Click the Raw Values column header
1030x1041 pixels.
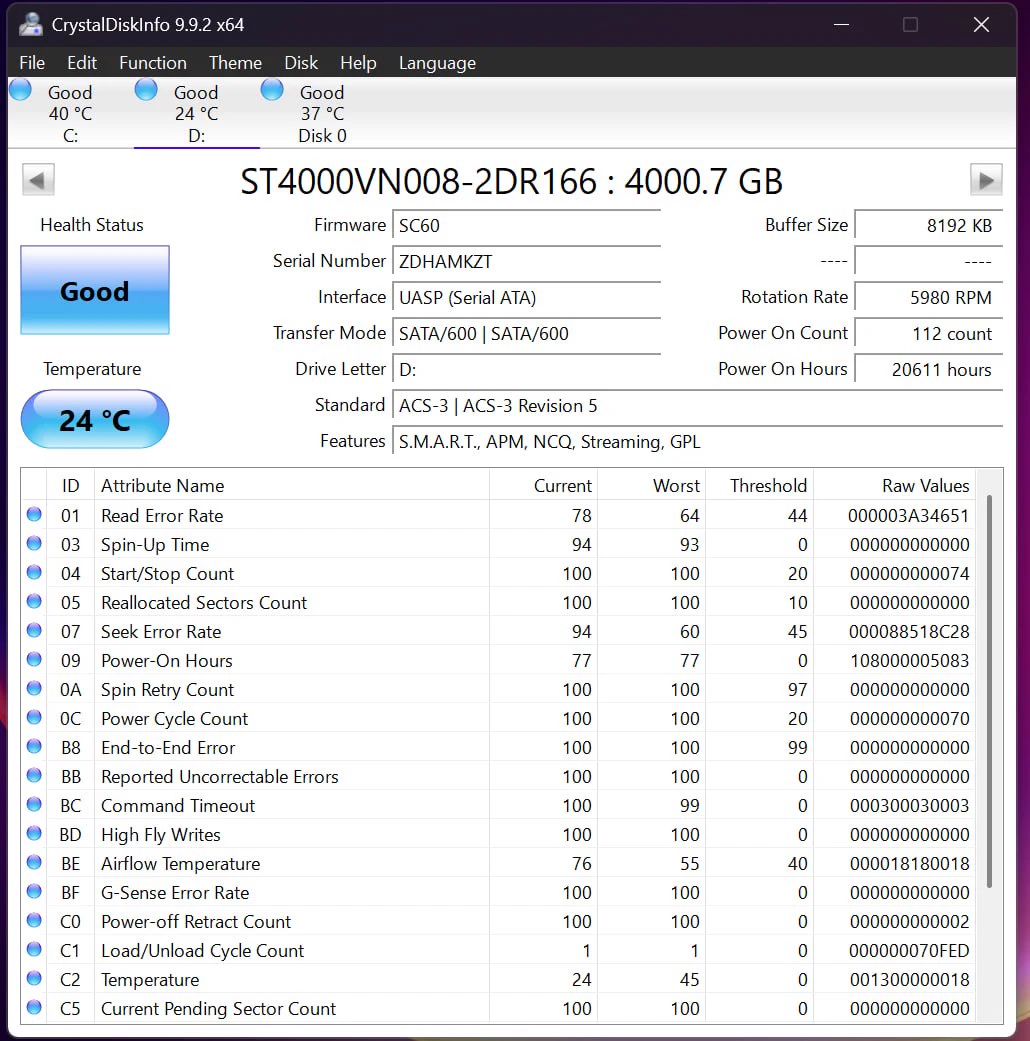point(894,485)
